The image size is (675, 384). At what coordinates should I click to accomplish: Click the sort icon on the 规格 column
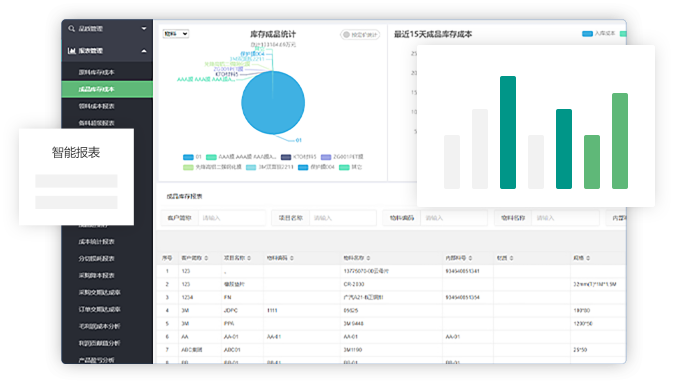(588, 258)
